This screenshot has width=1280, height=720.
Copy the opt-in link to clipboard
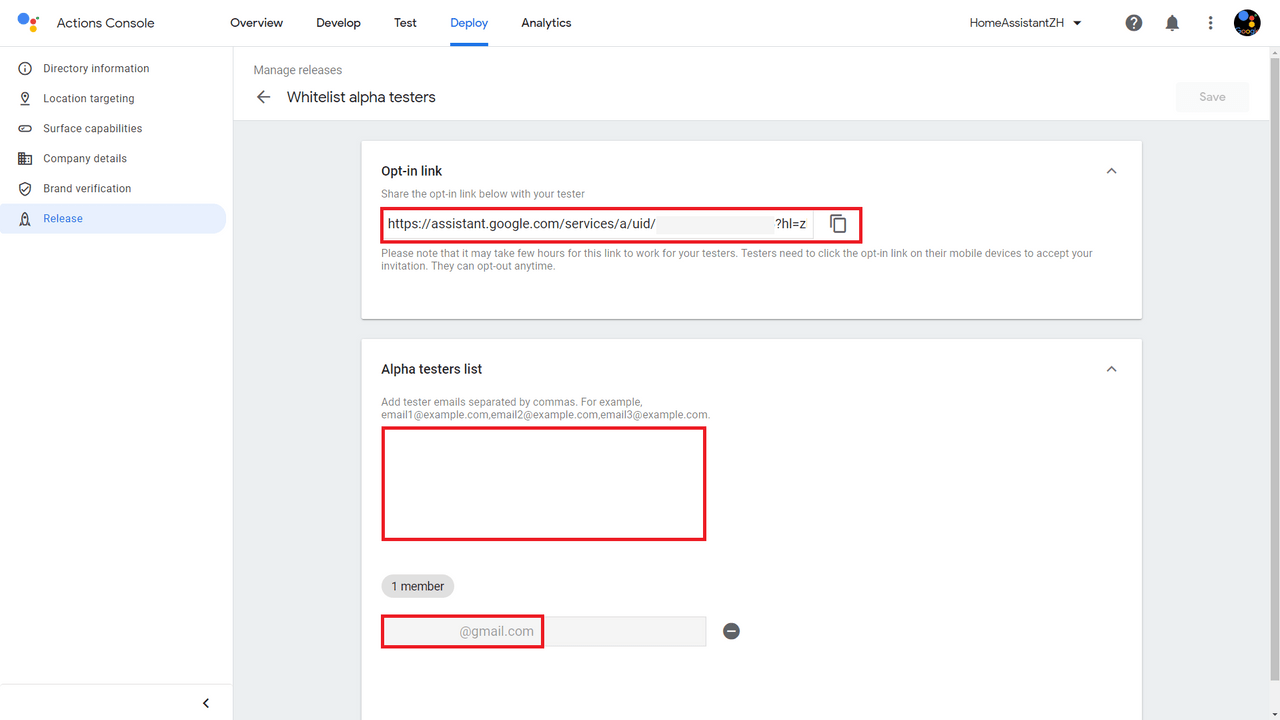click(838, 224)
